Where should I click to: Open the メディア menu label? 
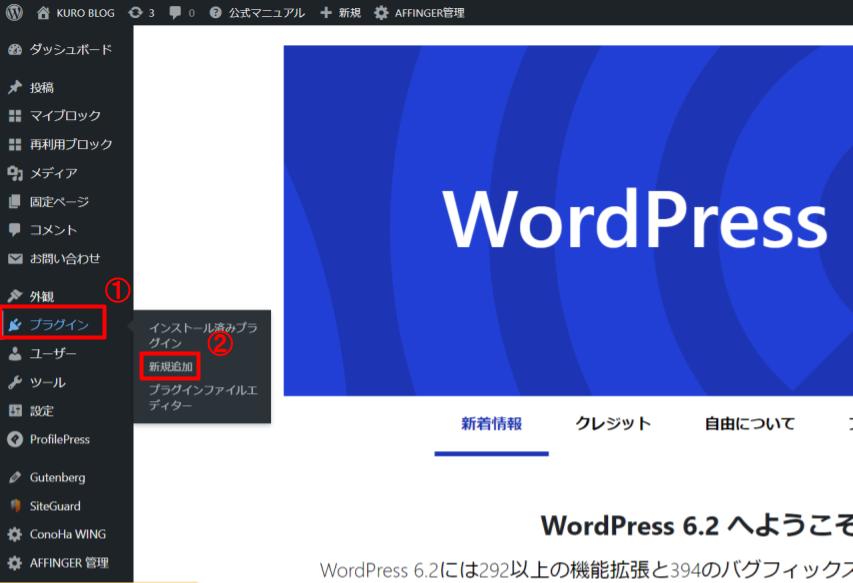pyautogui.click(x=53, y=173)
